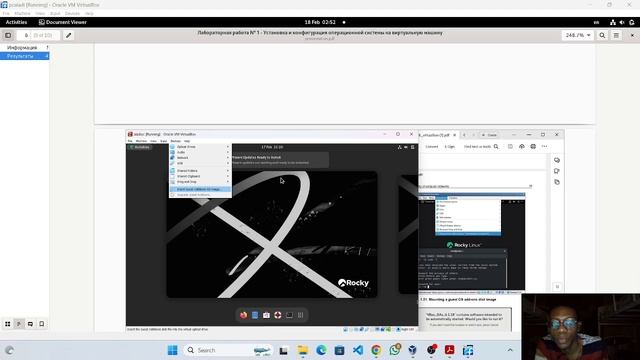Launch Microsoft Edge from the taskbar
This screenshot has height=360, width=640.
321,350
